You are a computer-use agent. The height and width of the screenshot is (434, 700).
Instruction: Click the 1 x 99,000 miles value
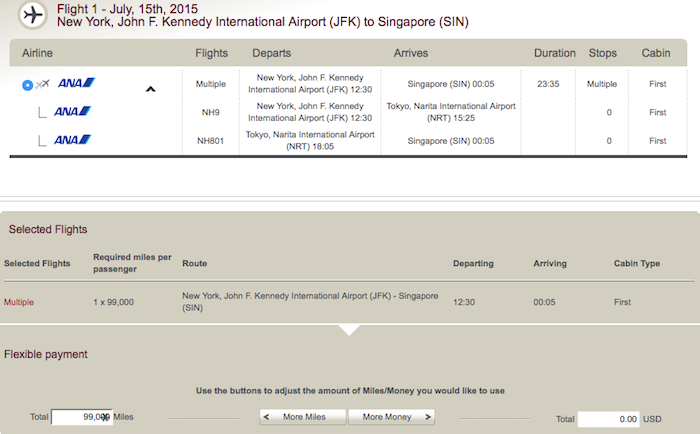pyautogui.click(x=113, y=302)
